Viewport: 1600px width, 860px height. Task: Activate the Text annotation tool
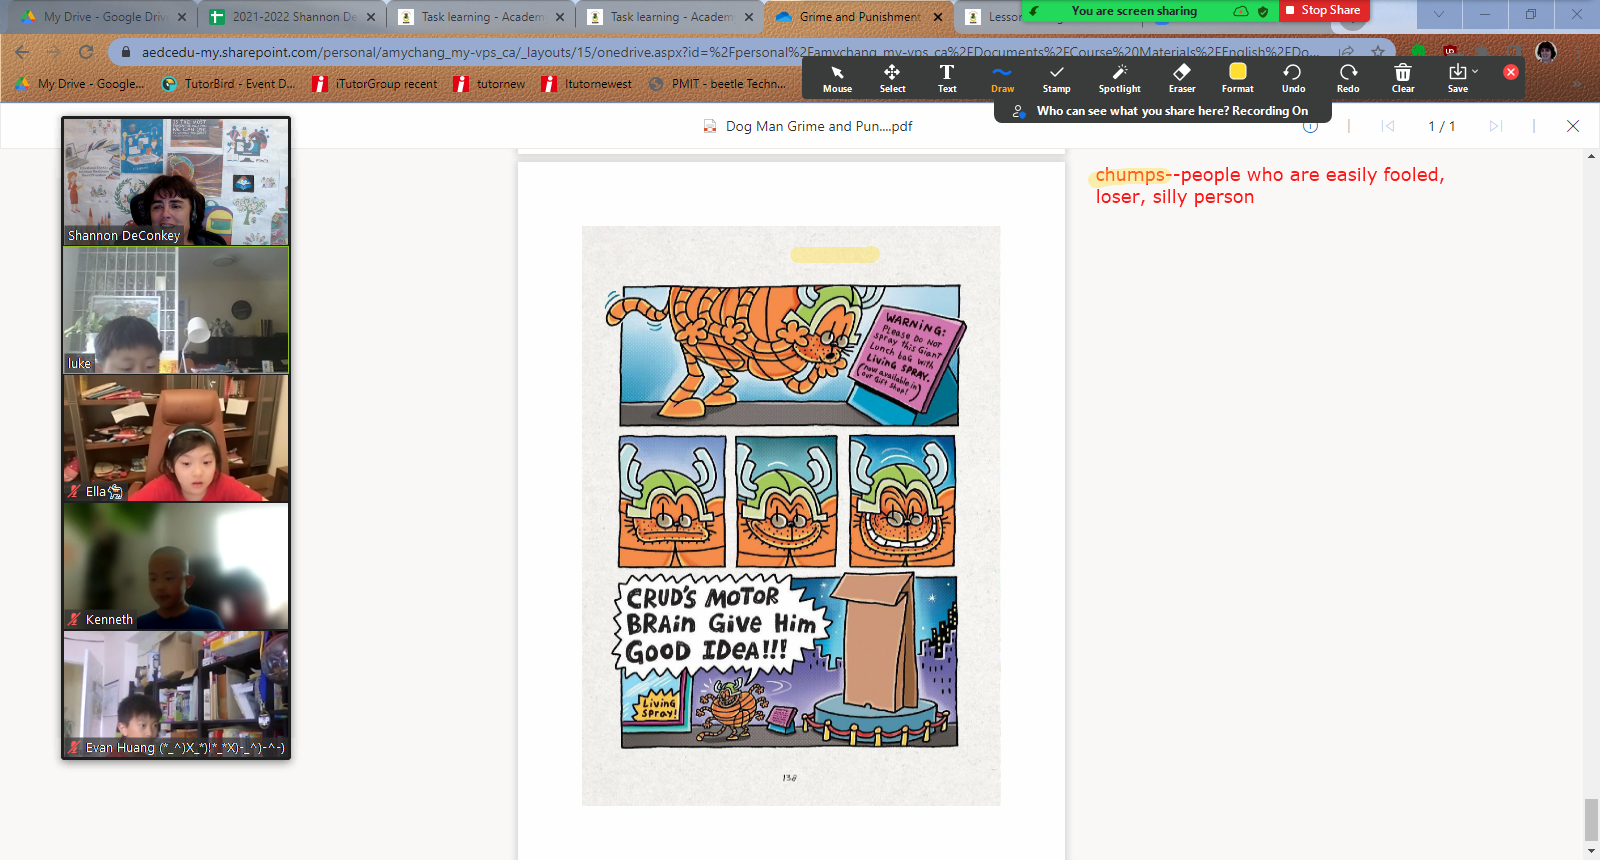tap(947, 78)
